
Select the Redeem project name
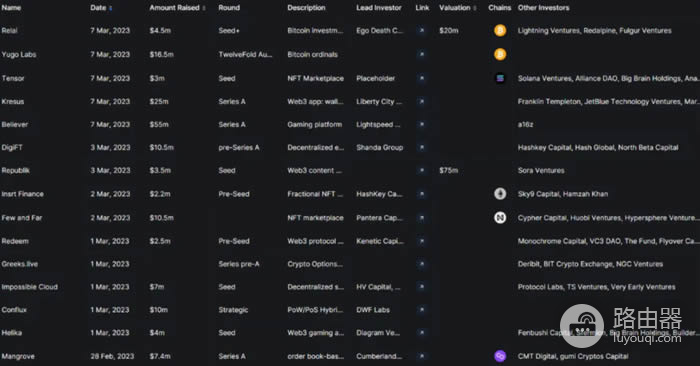(15, 241)
